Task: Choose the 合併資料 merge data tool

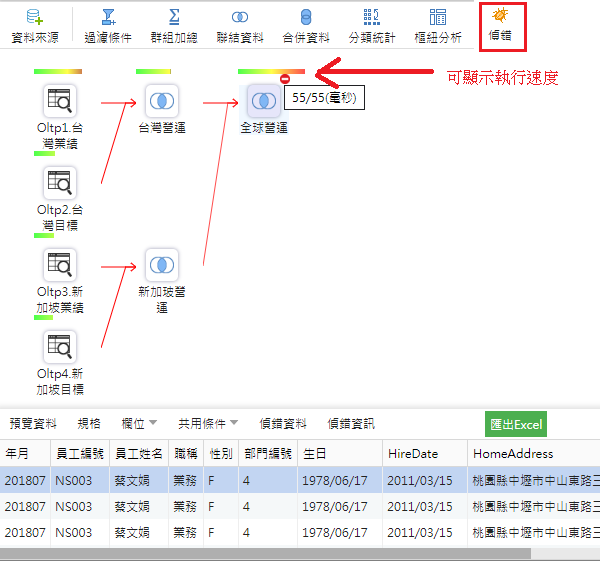Action: [x=306, y=26]
